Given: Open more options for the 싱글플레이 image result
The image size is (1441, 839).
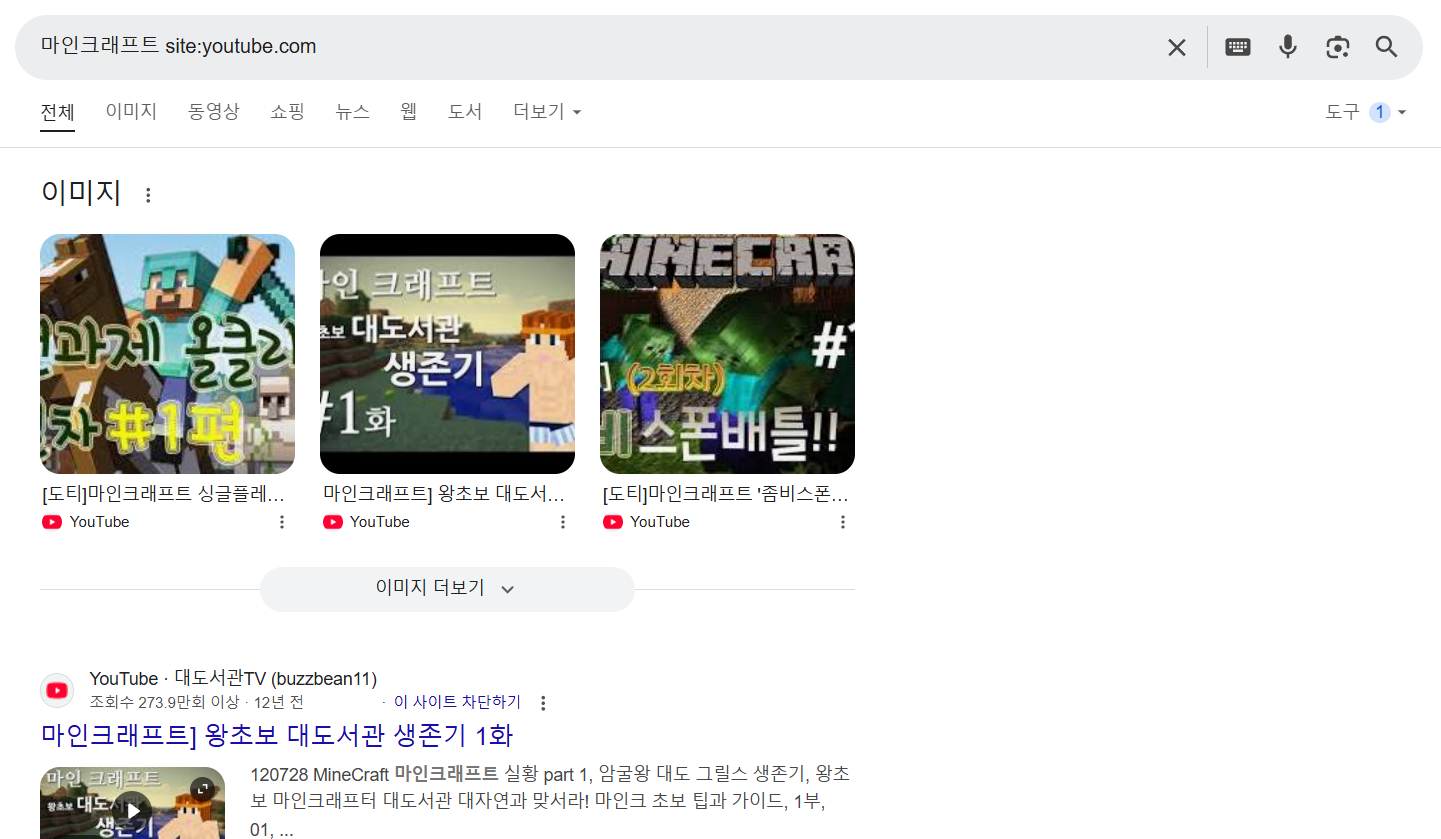Looking at the screenshot, I should point(282,522).
